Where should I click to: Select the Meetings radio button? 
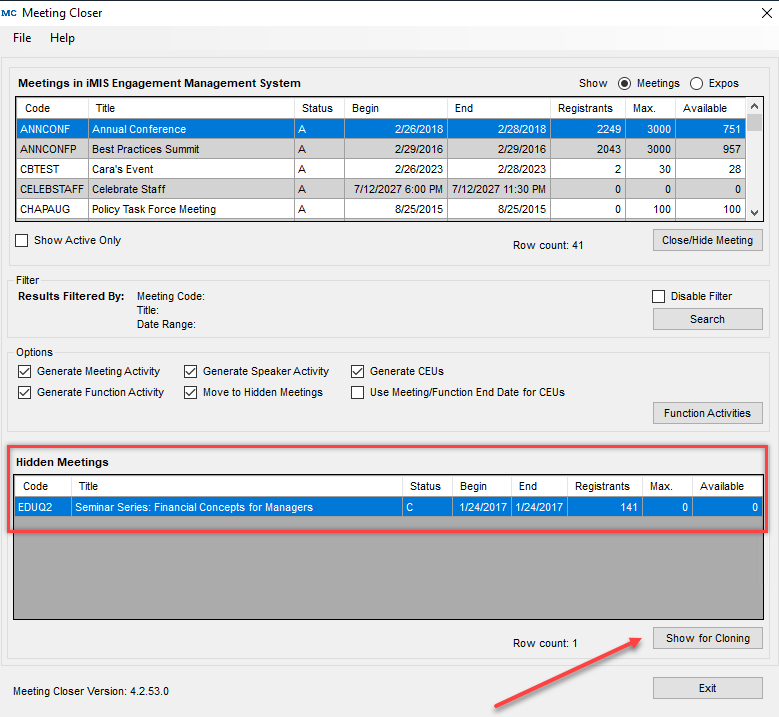[x=625, y=83]
